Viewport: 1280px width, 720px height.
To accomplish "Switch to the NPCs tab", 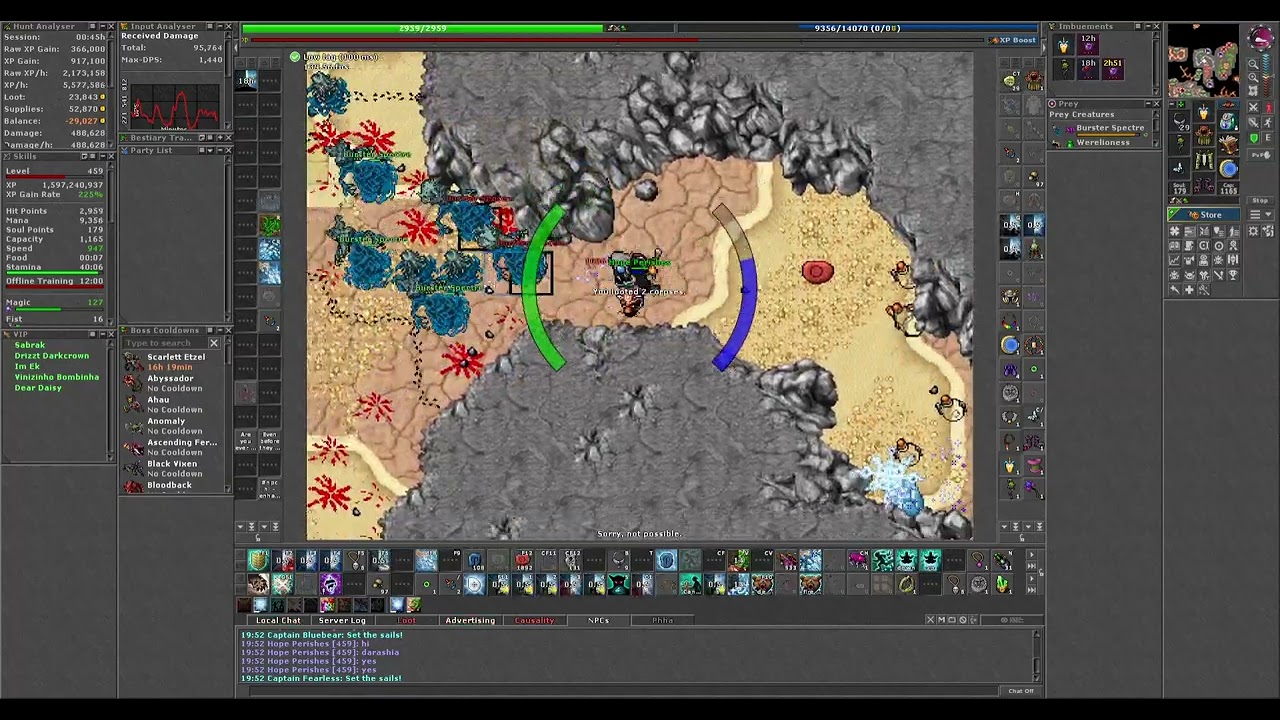I will [x=598, y=621].
